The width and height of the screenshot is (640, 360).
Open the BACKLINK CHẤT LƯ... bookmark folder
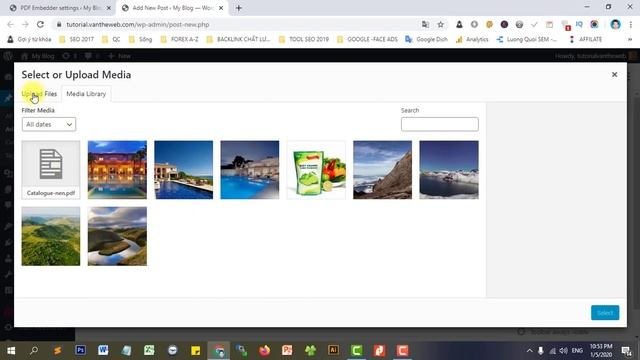click(x=239, y=39)
